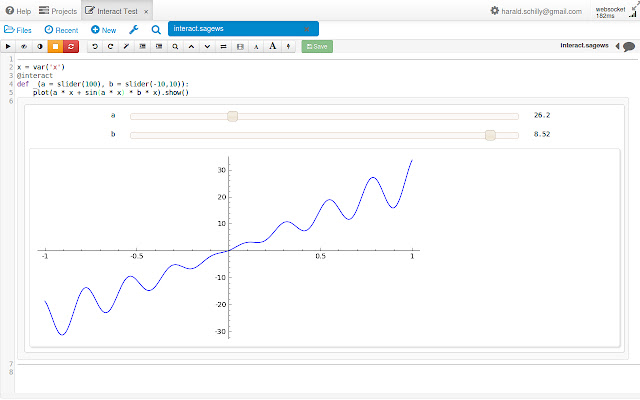Increase font size with large A icon

click(273, 47)
